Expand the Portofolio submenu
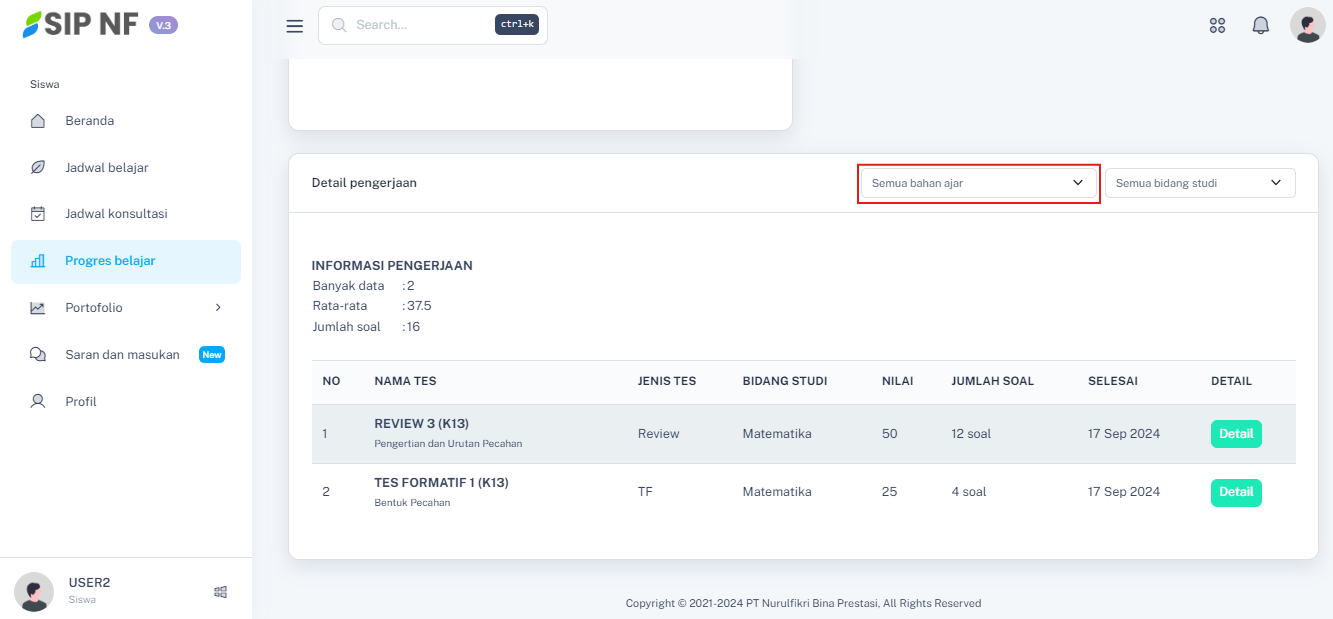This screenshot has height=619, width=1333. pos(218,308)
